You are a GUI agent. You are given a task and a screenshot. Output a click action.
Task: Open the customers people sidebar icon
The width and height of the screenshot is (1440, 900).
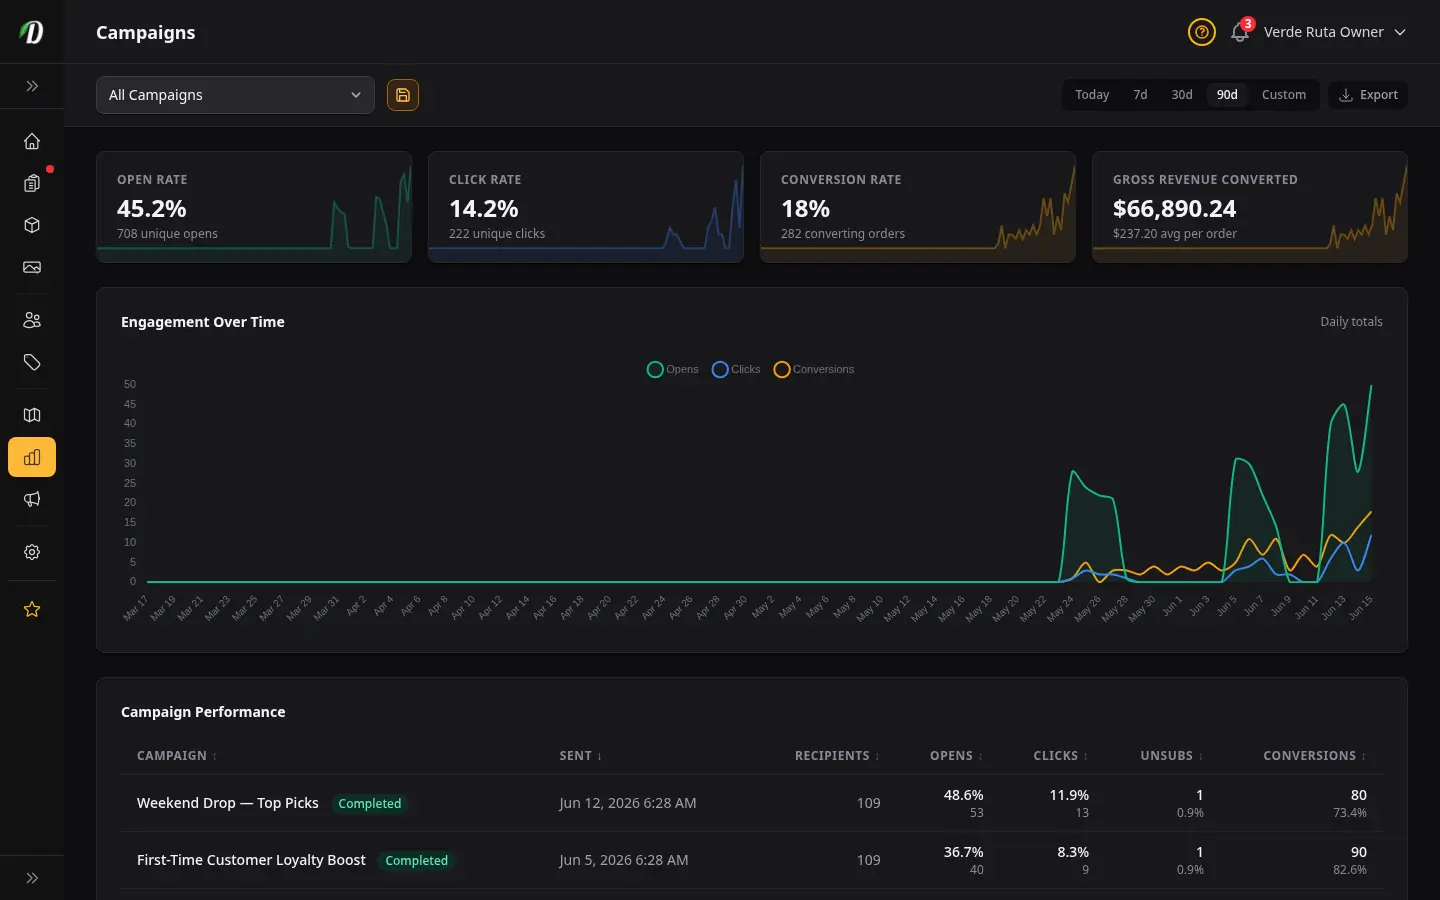32,320
